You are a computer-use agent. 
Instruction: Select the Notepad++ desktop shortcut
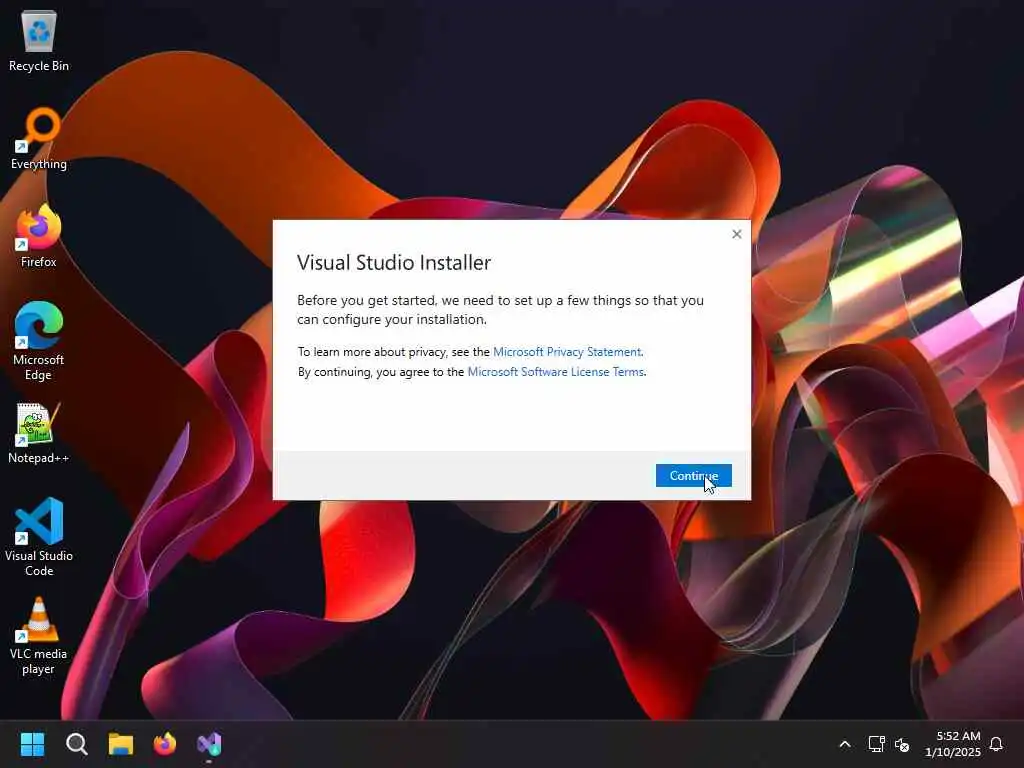pyautogui.click(x=39, y=434)
